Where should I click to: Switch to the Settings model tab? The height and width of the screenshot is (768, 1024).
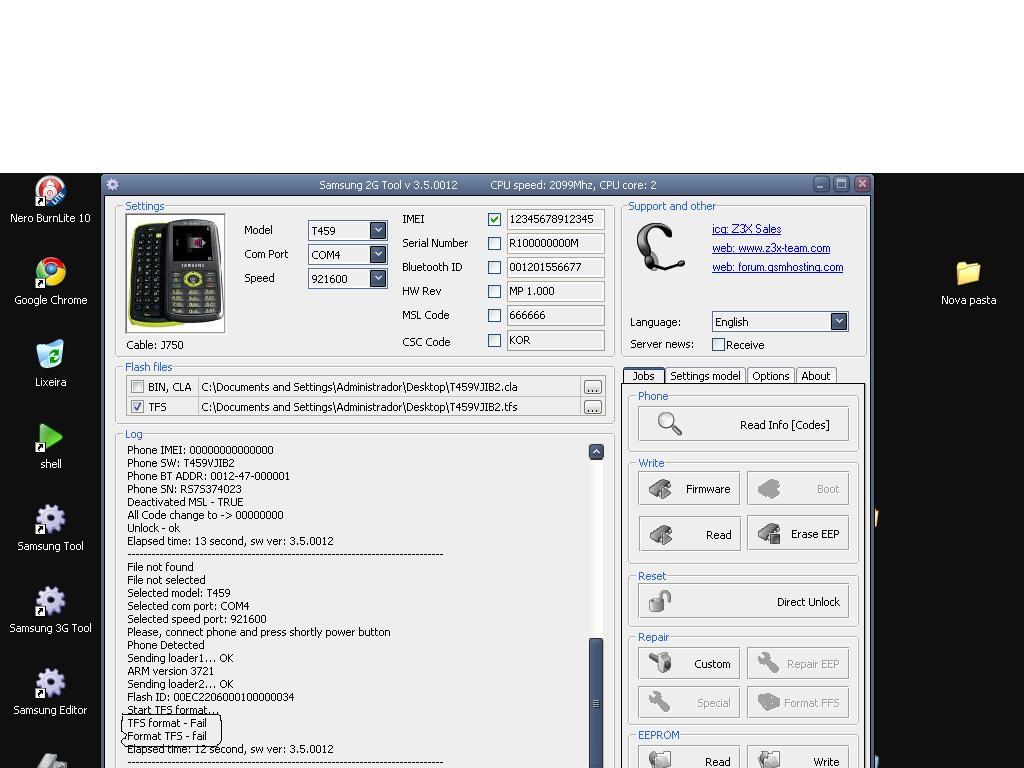pos(705,376)
